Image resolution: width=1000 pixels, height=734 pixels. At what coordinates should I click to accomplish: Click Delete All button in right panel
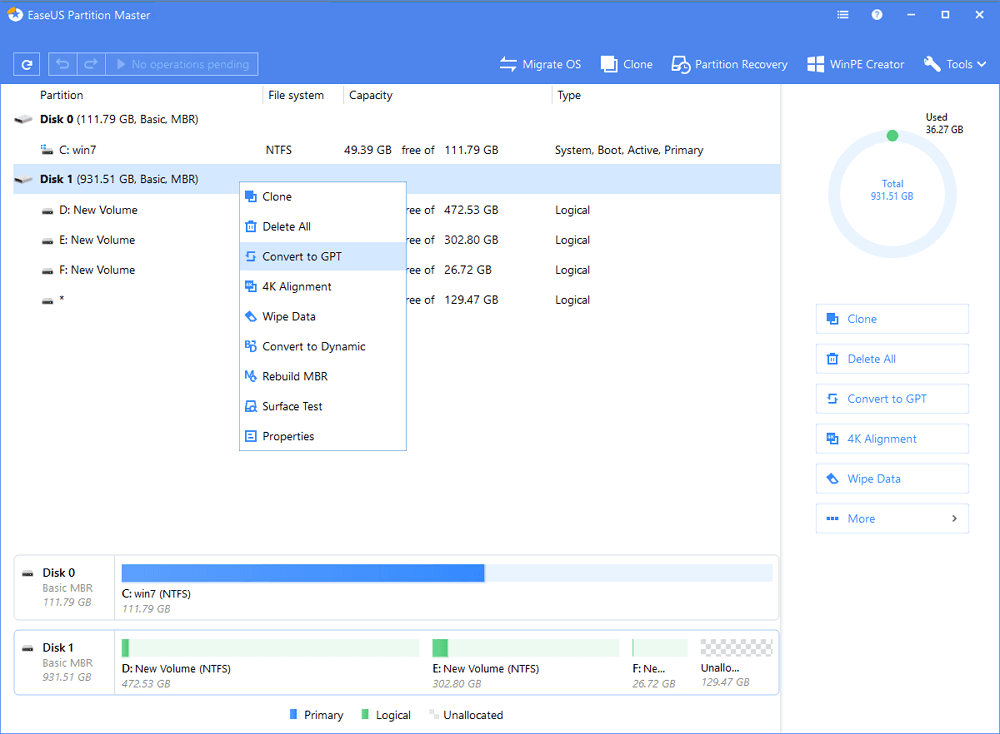(x=892, y=359)
